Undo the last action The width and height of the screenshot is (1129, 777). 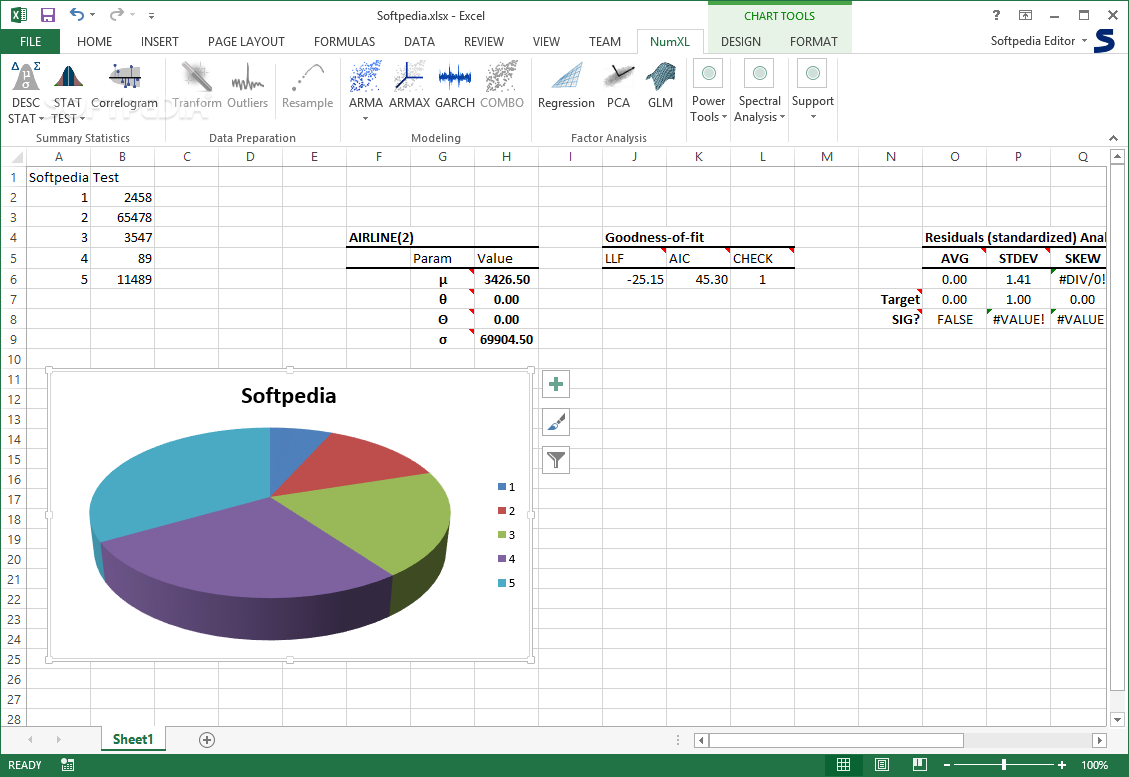pos(77,15)
